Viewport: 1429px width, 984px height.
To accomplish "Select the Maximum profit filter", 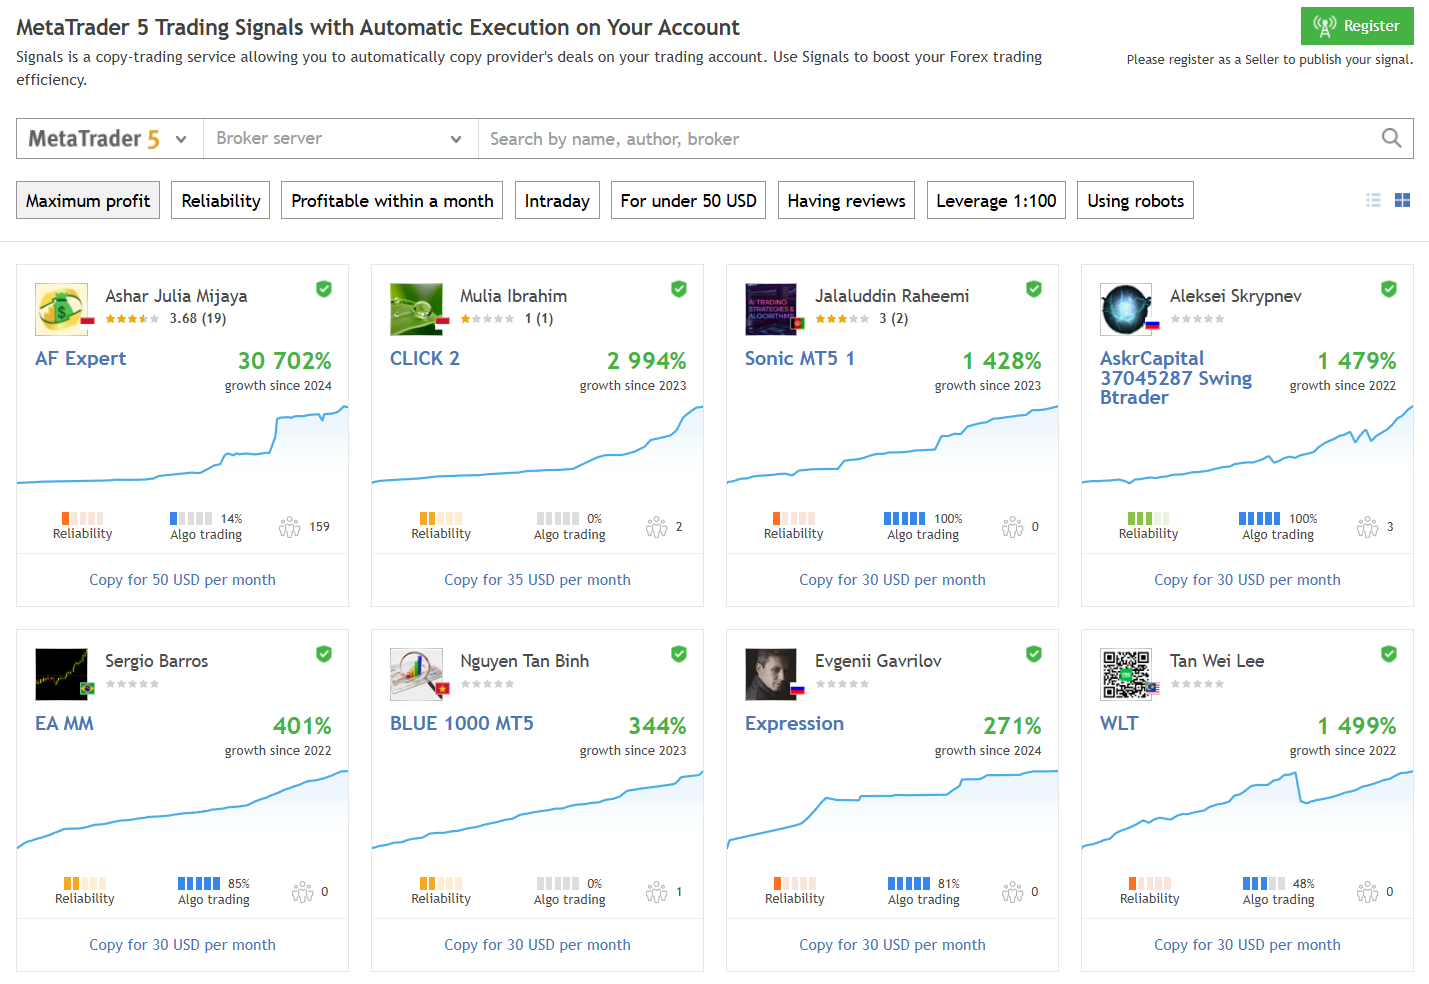I will coord(88,200).
